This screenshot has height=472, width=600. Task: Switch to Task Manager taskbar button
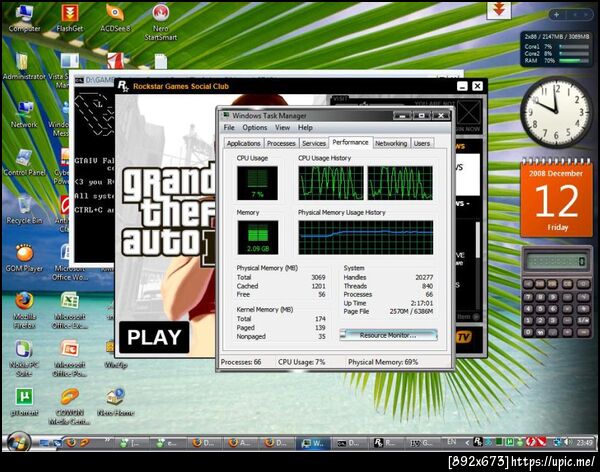pyautogui.click(x=313, y=443)
